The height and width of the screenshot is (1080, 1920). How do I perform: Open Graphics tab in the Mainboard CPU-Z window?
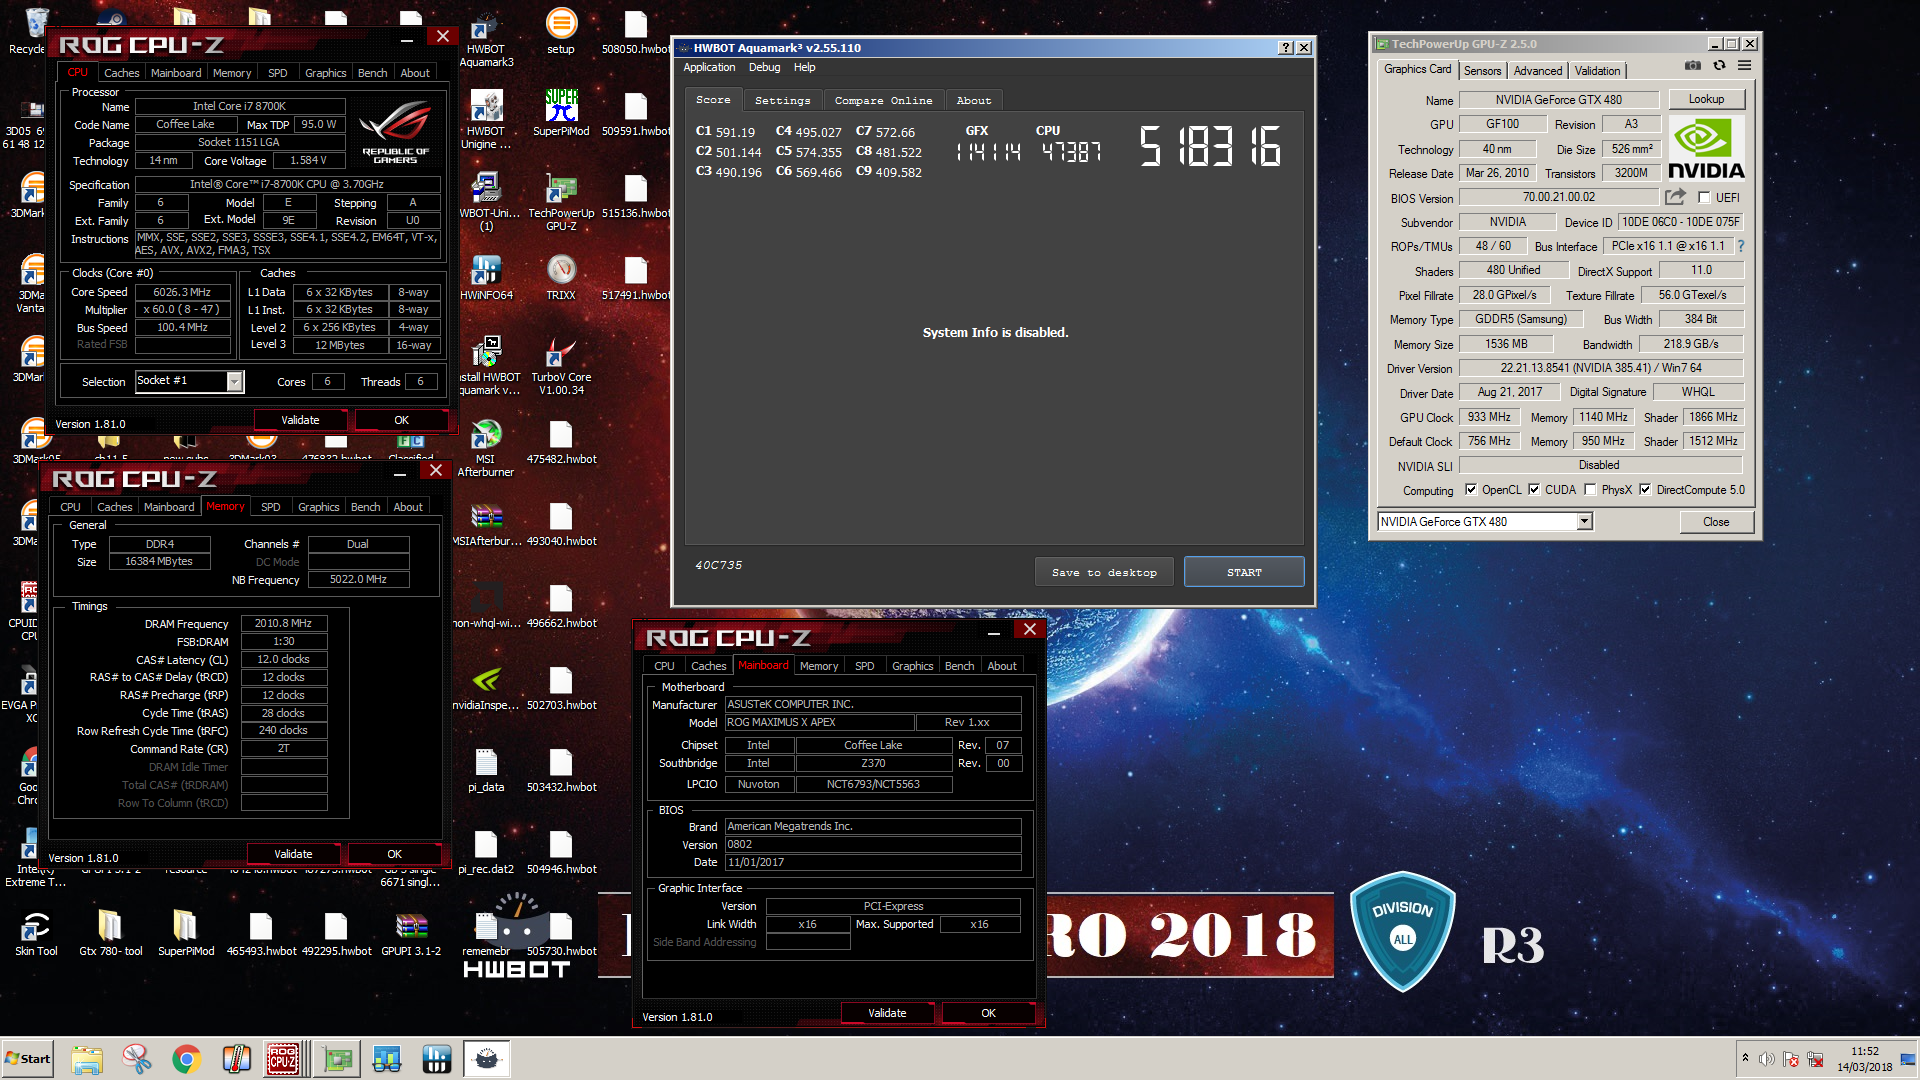(x=912, y=666)
